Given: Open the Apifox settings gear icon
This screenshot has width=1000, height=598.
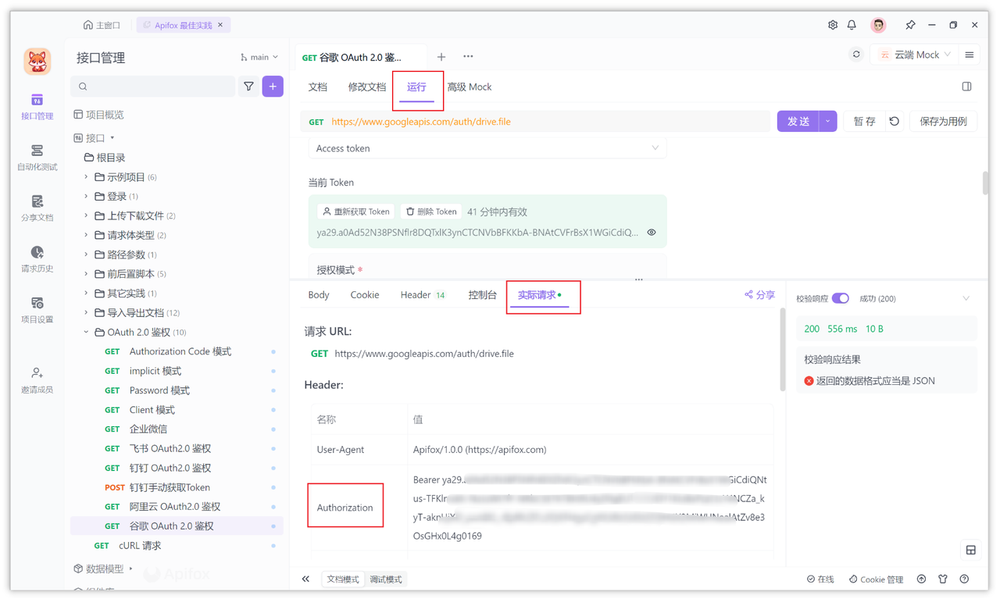Looking at the screenshot, I should point(832,24).
